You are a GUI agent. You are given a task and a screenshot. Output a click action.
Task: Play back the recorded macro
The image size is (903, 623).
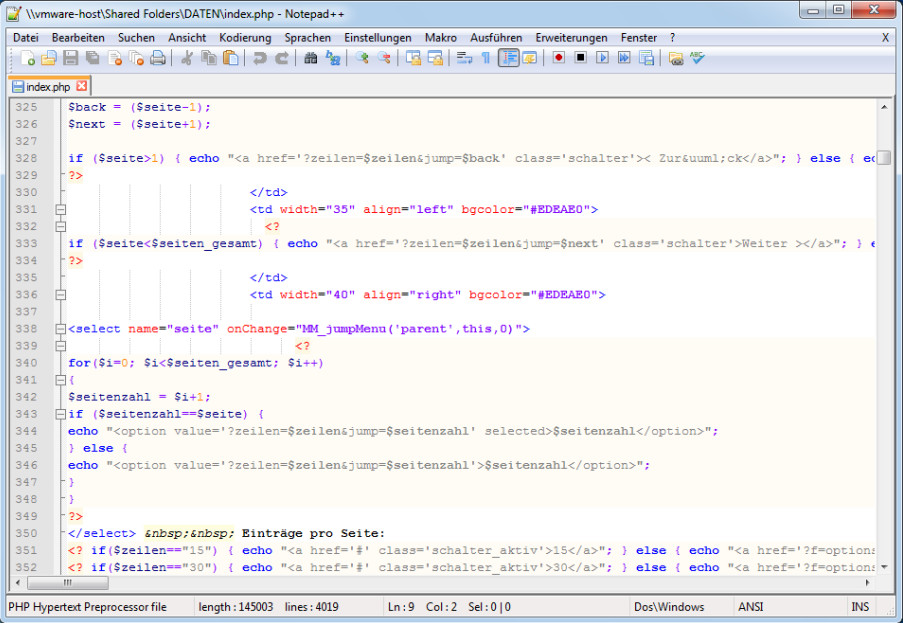(602, 58)
